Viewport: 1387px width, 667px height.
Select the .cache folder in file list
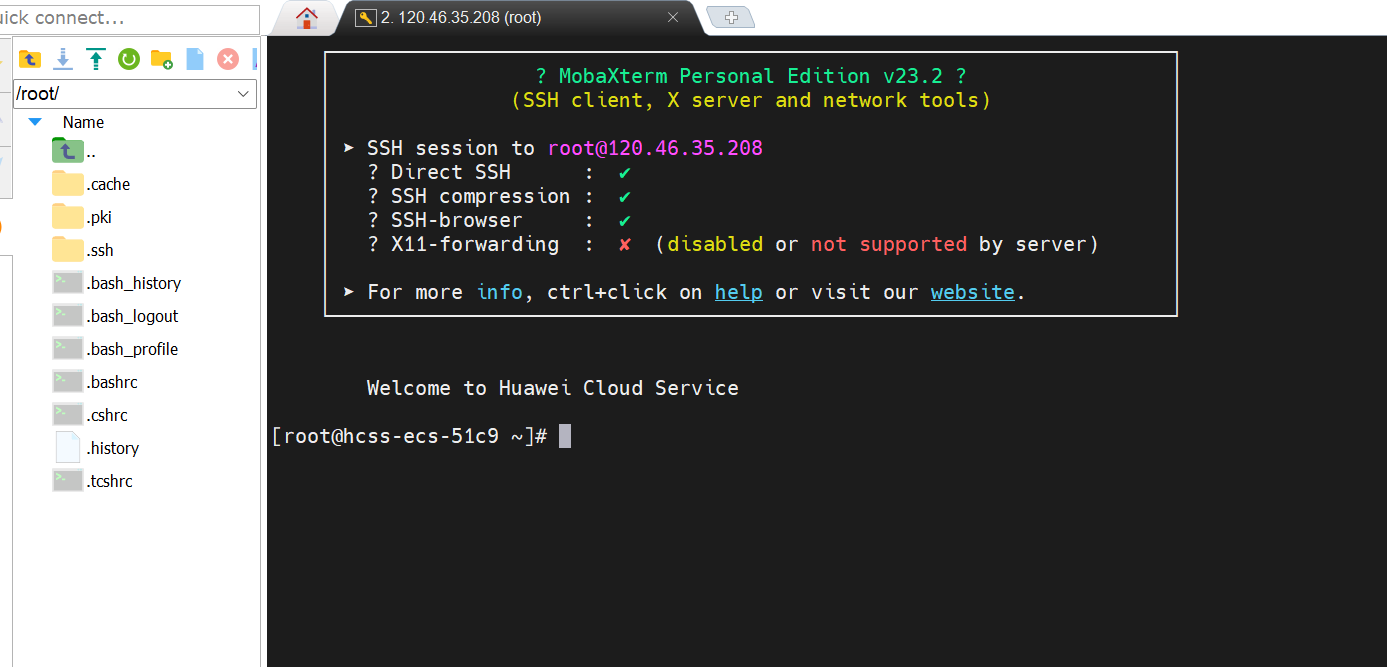coord(107,184)
